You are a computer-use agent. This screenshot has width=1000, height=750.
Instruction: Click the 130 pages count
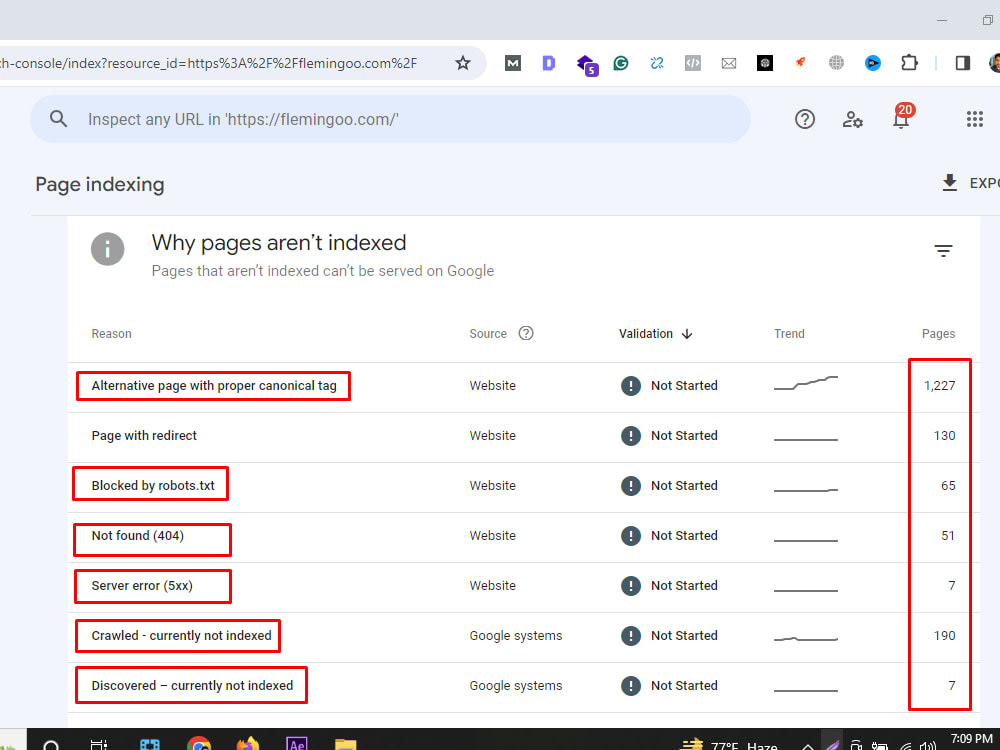tap(945, 436)
